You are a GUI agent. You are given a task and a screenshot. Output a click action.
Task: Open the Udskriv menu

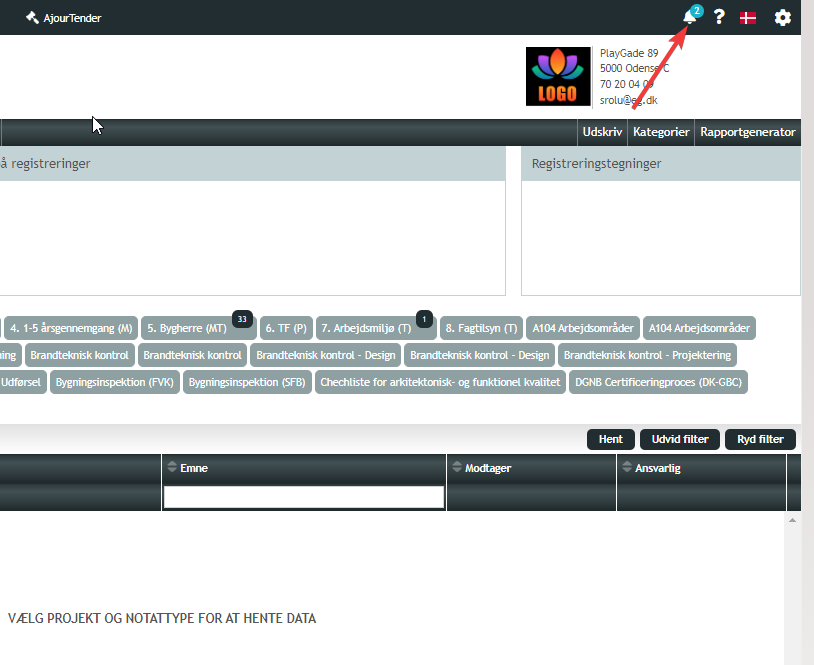click(x=602, y=132)
